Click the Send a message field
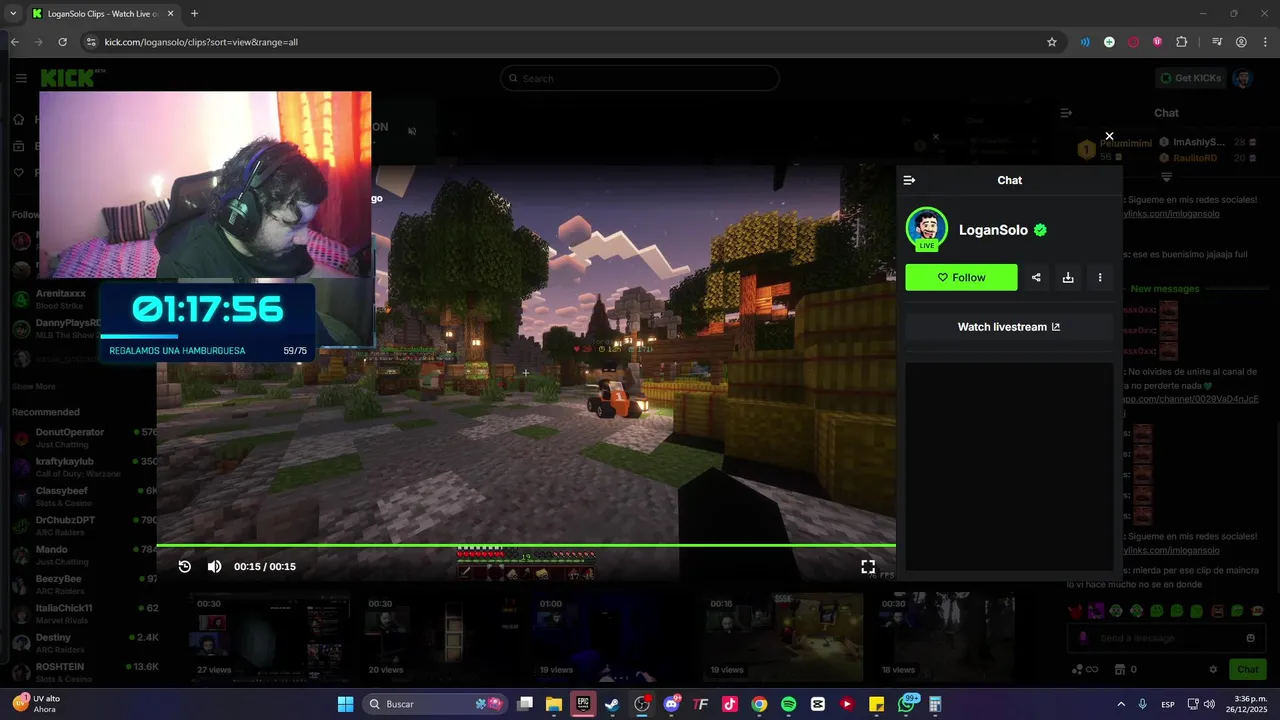Image resolution: width=1280 pixels, height=720 pixels. tap(1165, 638)
